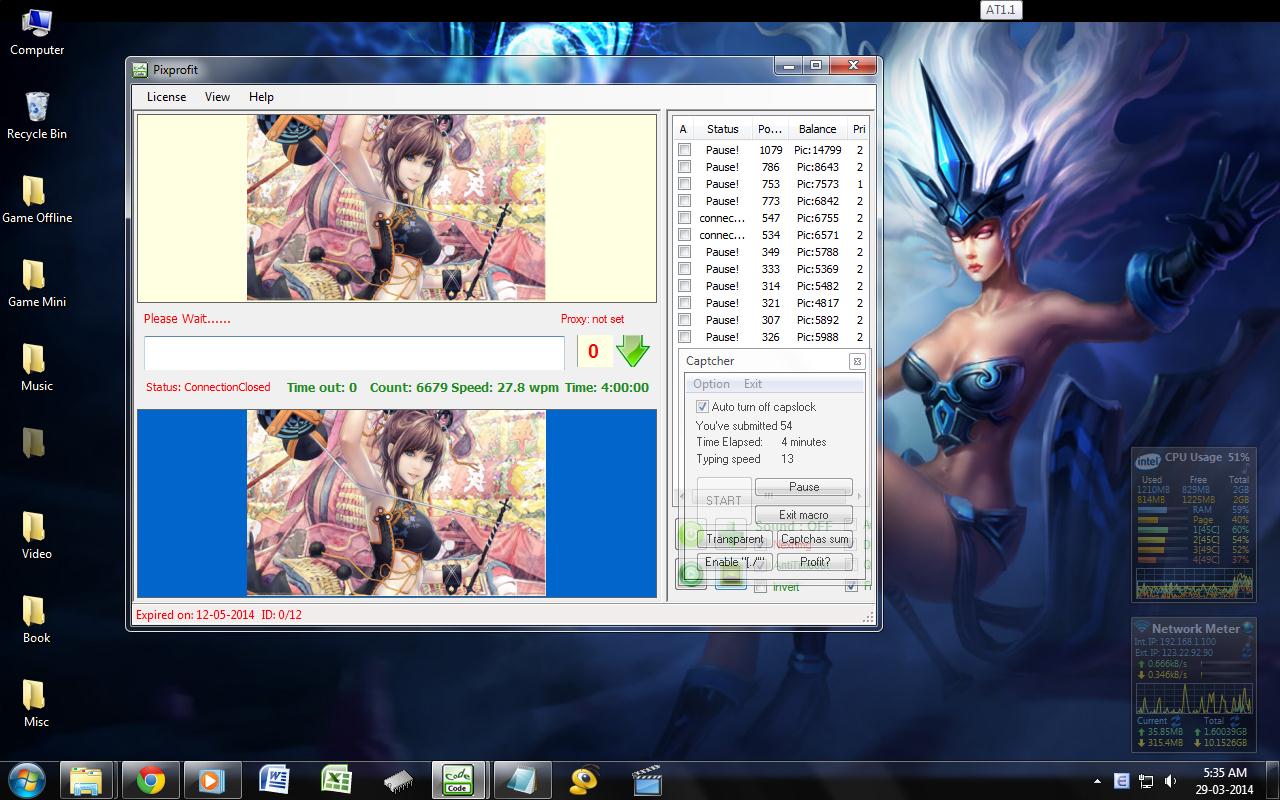Click the red 0 counter box
Image resolution: width=1280 pixels, height=800 pixels.
point(593,351)
